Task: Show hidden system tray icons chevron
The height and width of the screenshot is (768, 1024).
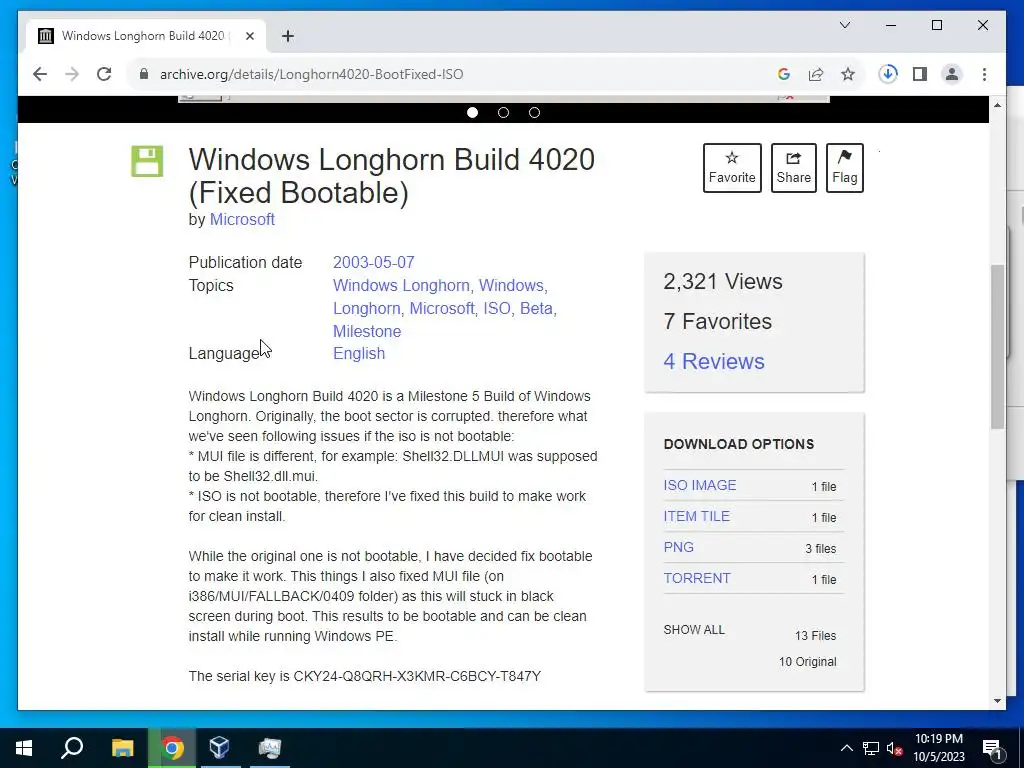Action: click(x=846, y=748)
